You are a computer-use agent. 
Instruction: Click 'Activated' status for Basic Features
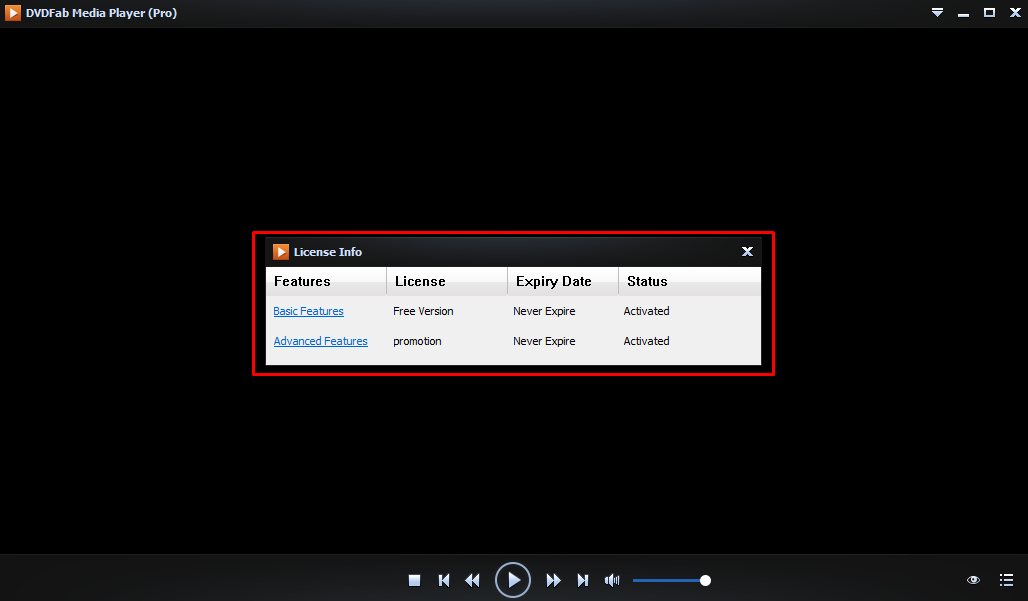(x=646, y=311)
